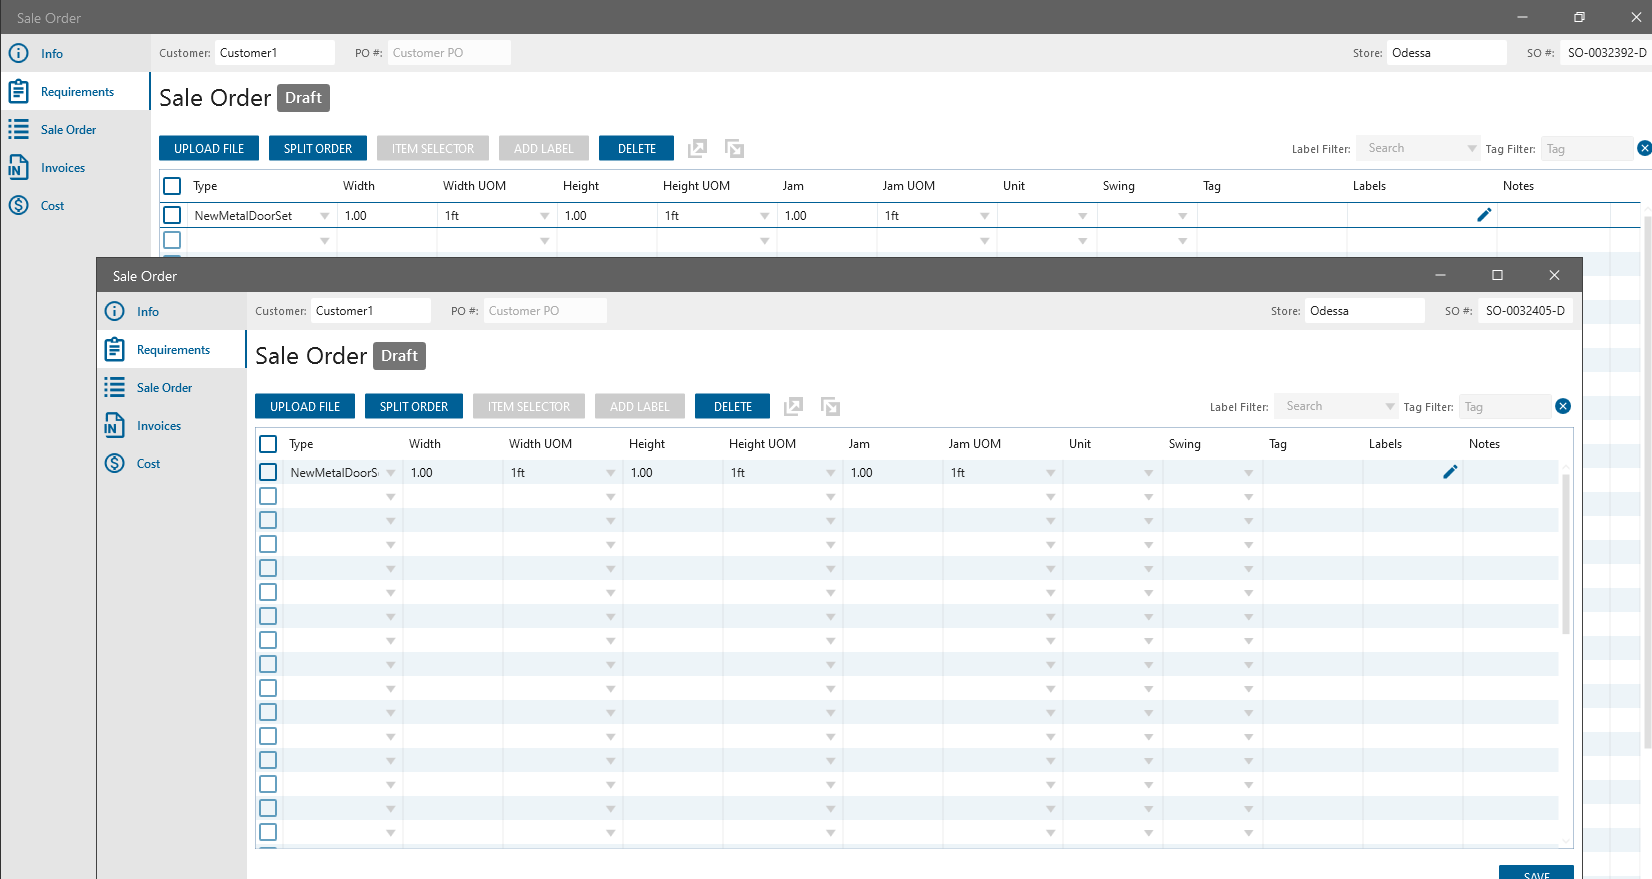Click the Customer PO input field in the front window
Image resolution: width=1652 pixels, height=879 pixels.
point(544,311)
